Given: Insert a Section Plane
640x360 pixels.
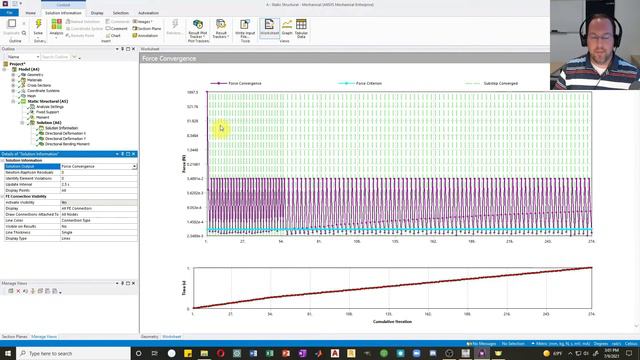Looking at the screenshot, I should pyautogui.click(x=147, y=29).
